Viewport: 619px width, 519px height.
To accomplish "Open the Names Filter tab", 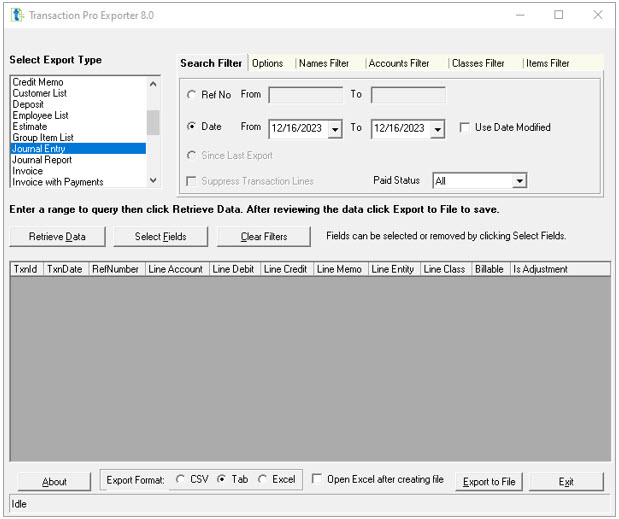I will click(324, 63).
